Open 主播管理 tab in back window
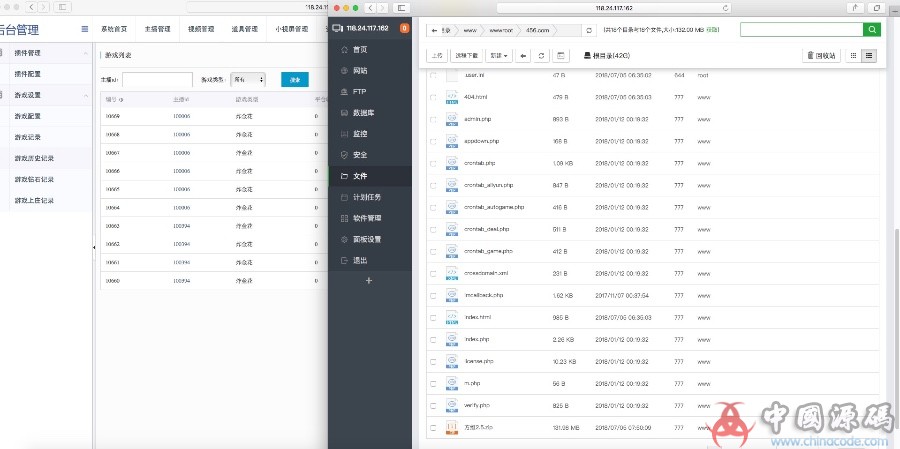 (157, 29)
